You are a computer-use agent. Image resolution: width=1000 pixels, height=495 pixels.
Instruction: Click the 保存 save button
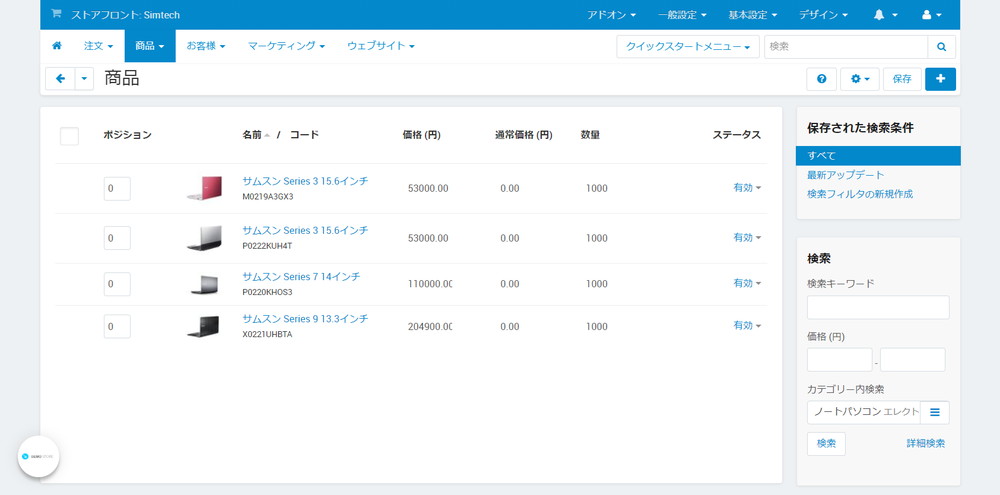902,79
